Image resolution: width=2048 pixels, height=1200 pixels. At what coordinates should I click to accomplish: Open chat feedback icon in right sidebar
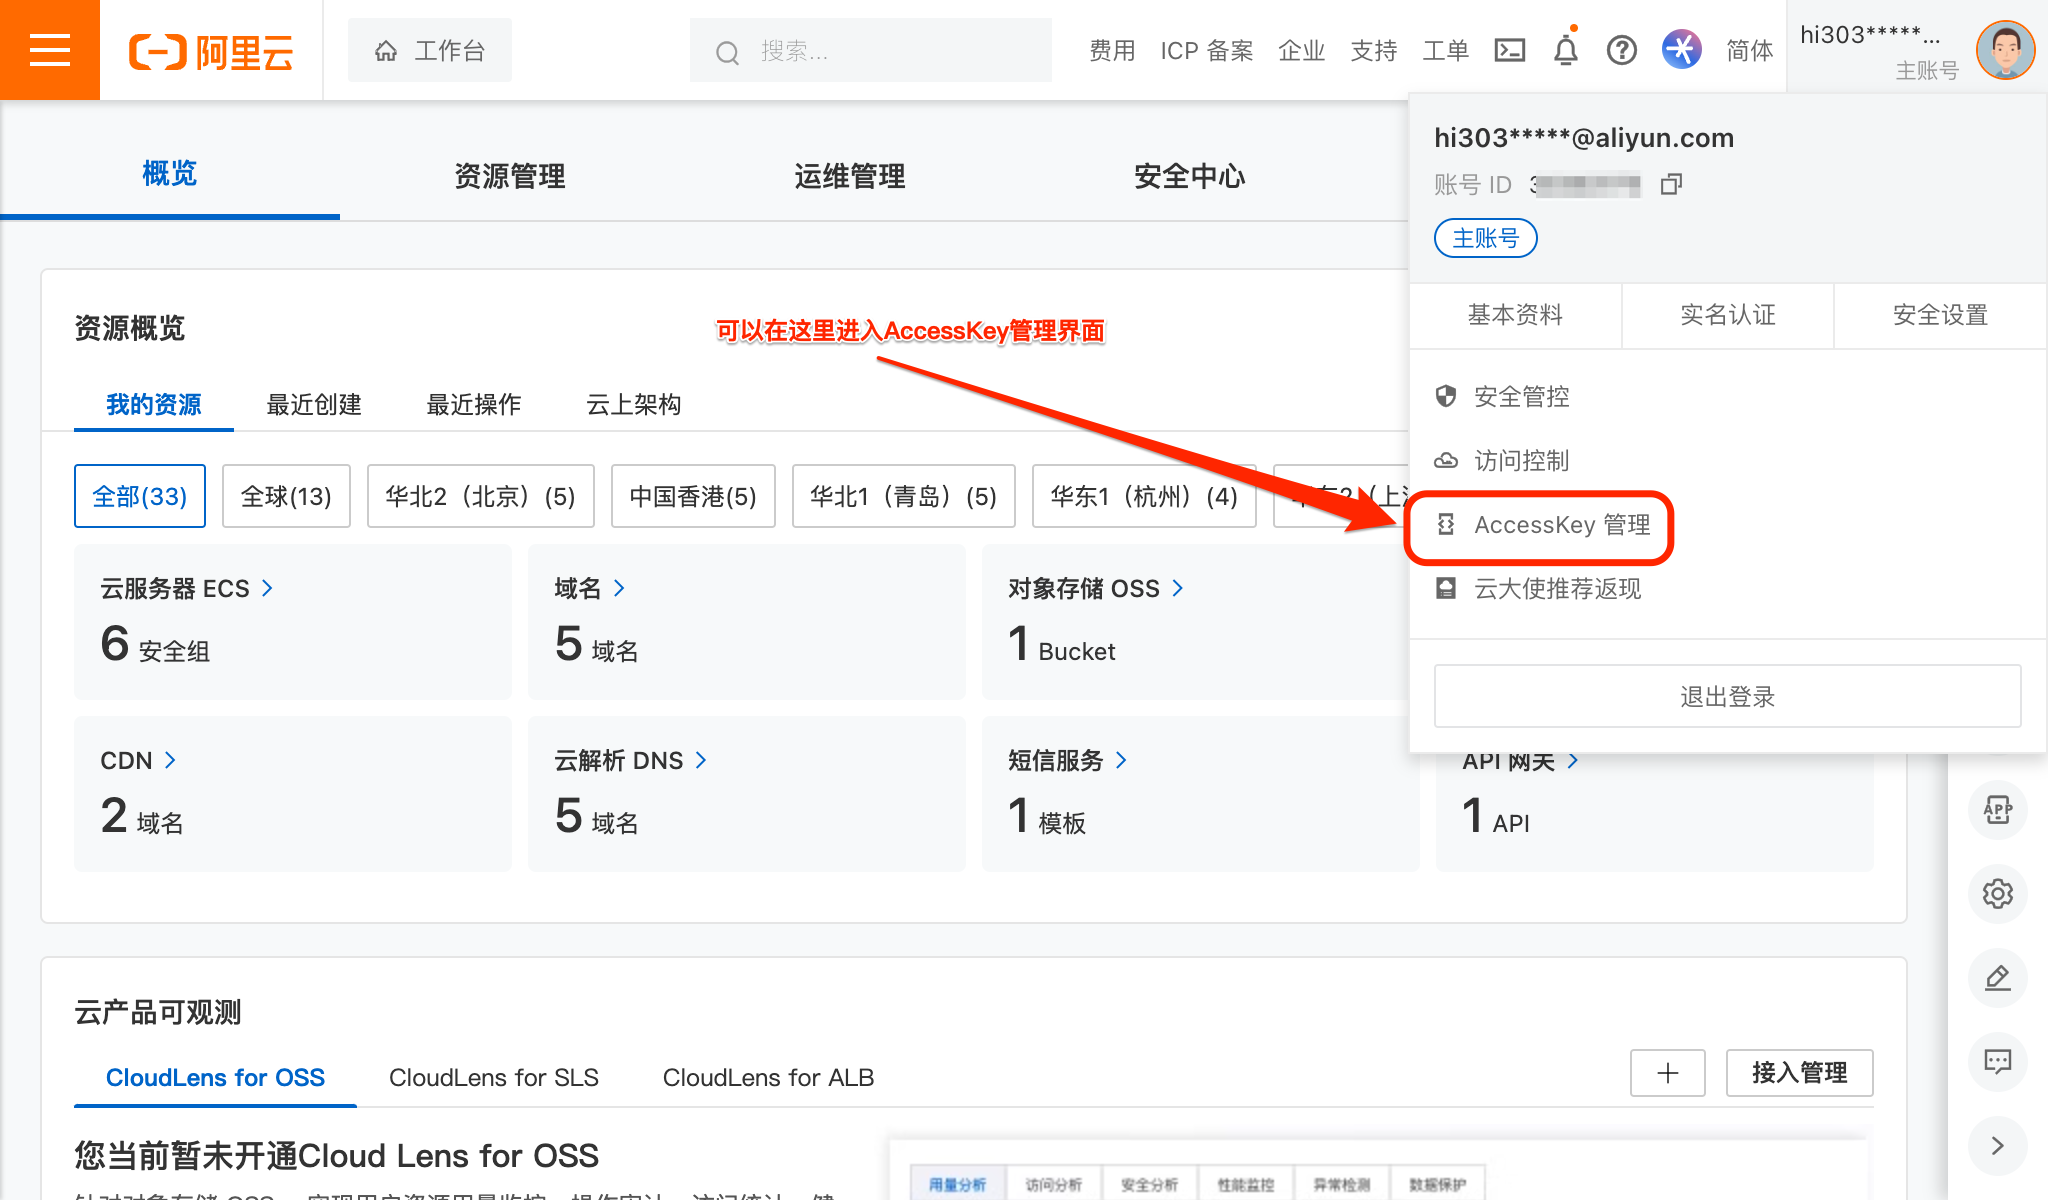[1997, 1061]
